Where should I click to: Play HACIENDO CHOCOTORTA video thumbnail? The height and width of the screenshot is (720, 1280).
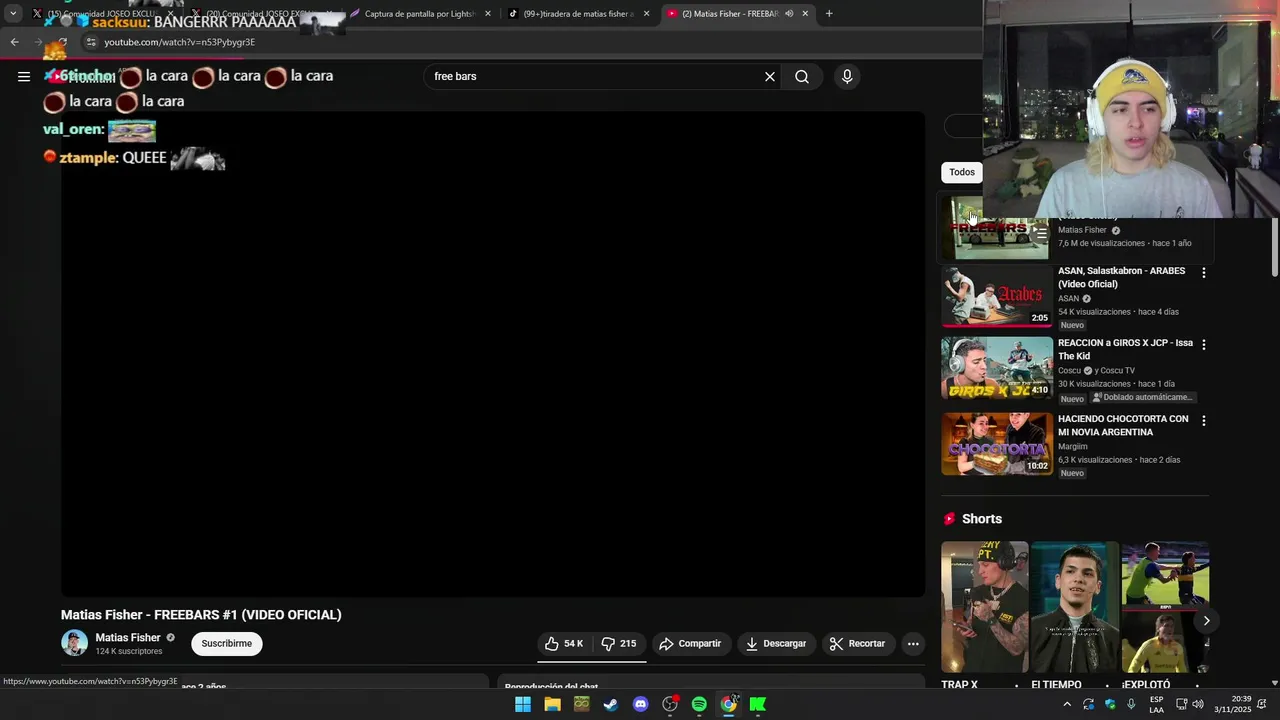pos(997,444)
